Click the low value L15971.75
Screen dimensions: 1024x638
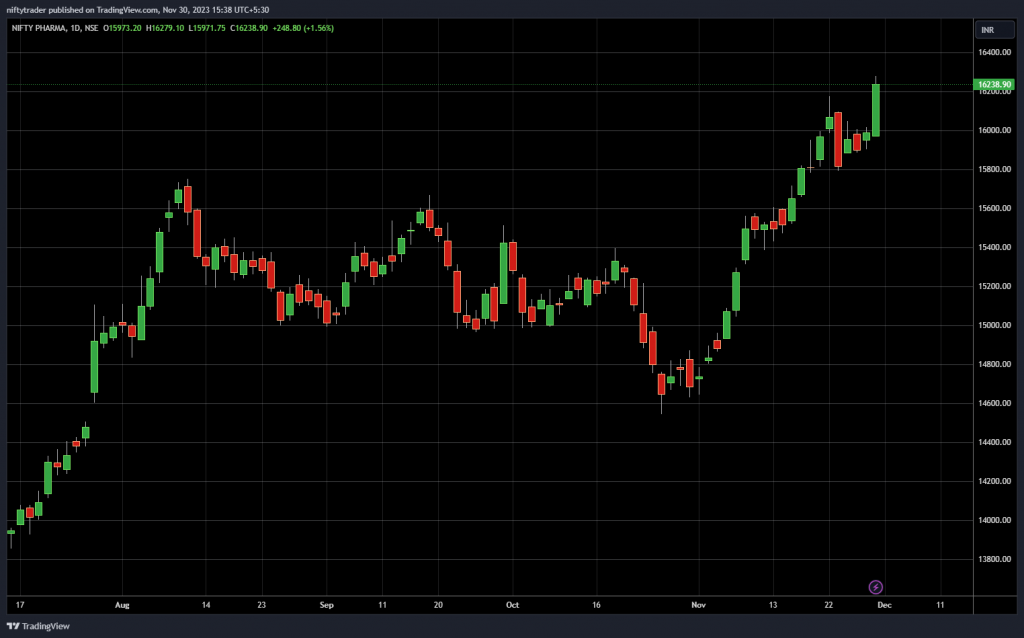click(207, 28)
